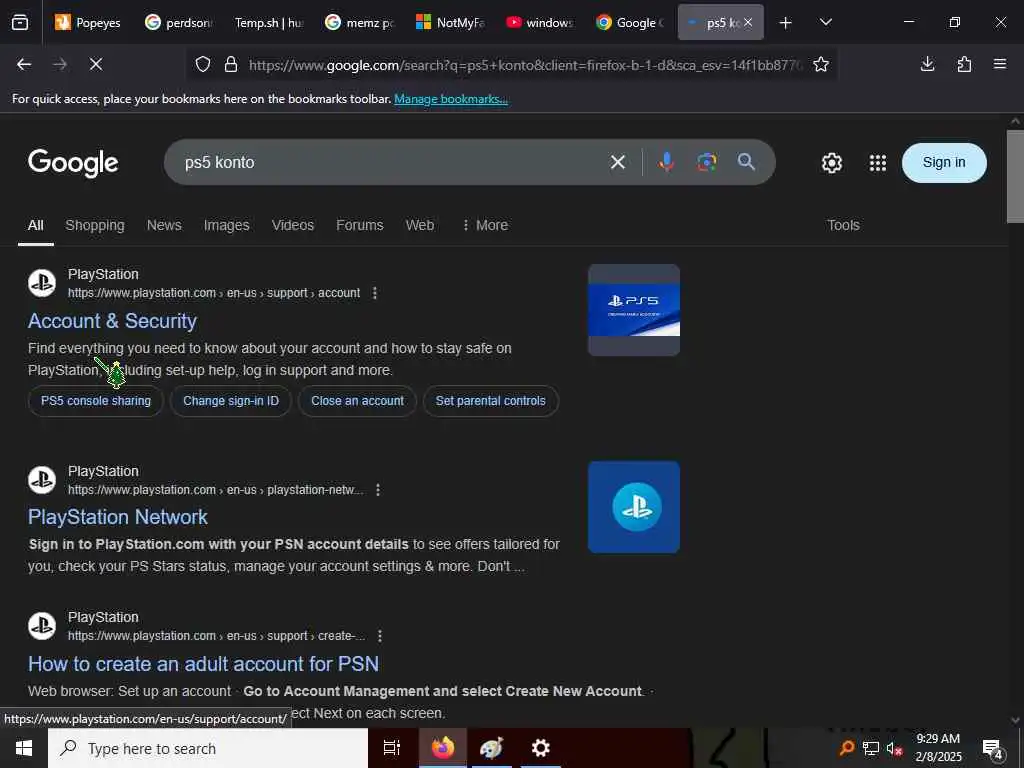Image resolution: width=1024 pixels, height=768 pixels.
Task: Submit search with magnifier icon
Action: click(746, 162)
